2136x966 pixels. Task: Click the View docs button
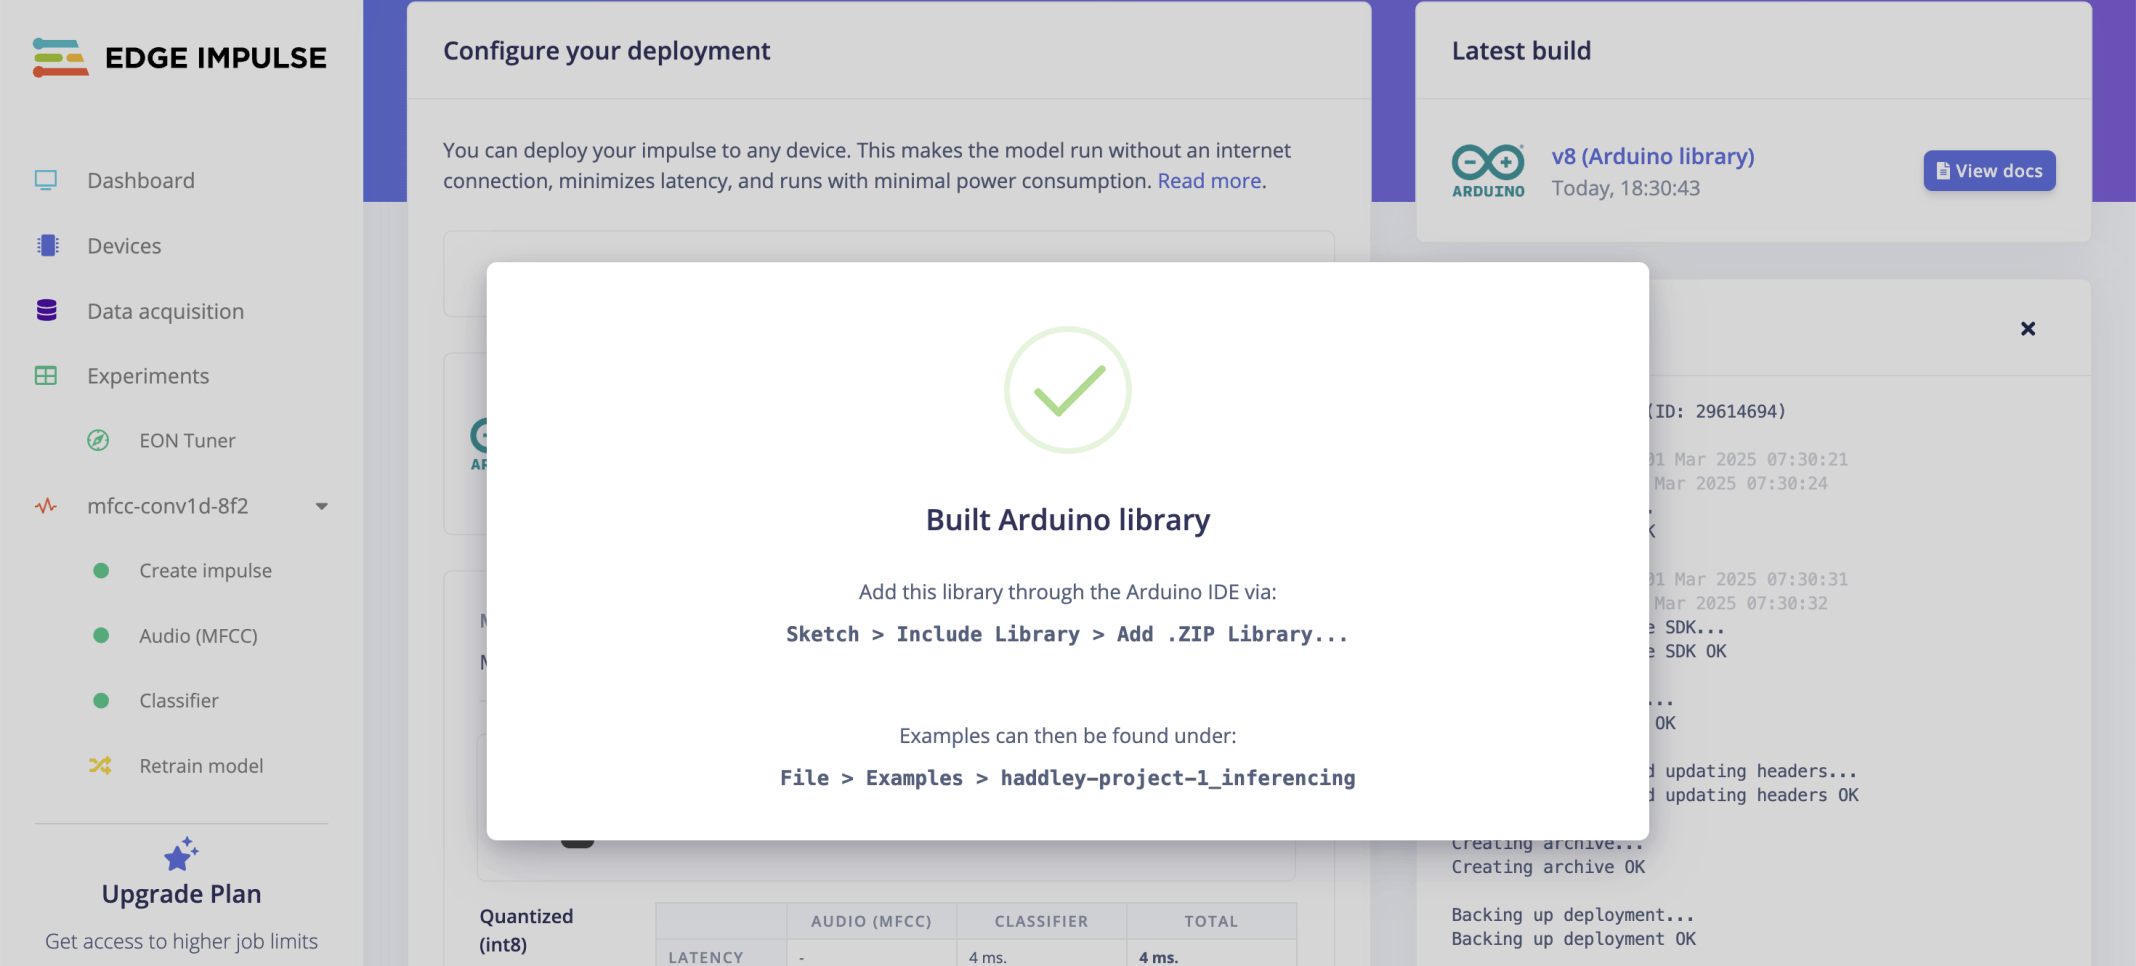pyautogui.click(x=1989, y=171)
